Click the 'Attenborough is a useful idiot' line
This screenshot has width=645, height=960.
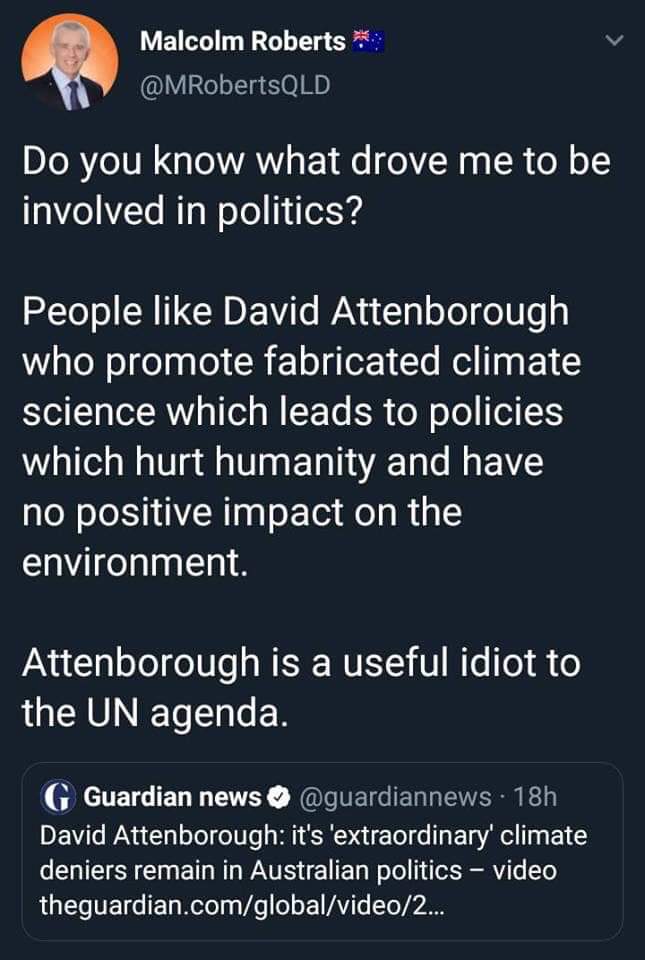pos(300,662)
